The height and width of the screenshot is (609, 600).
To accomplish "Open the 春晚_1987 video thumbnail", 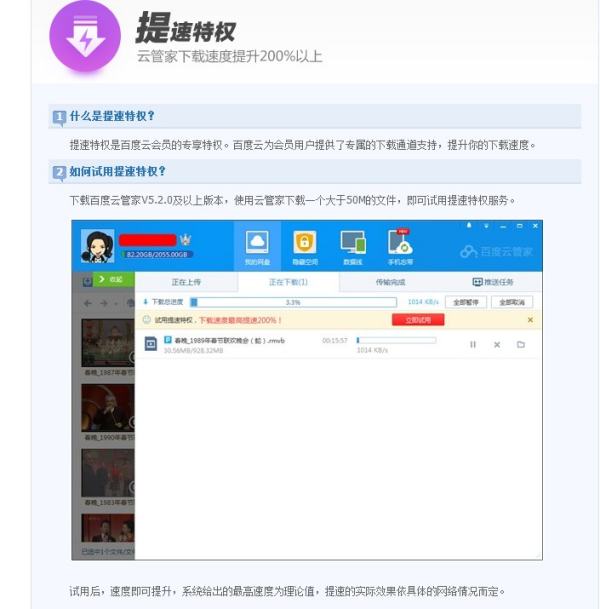I will tap(108, 343).
